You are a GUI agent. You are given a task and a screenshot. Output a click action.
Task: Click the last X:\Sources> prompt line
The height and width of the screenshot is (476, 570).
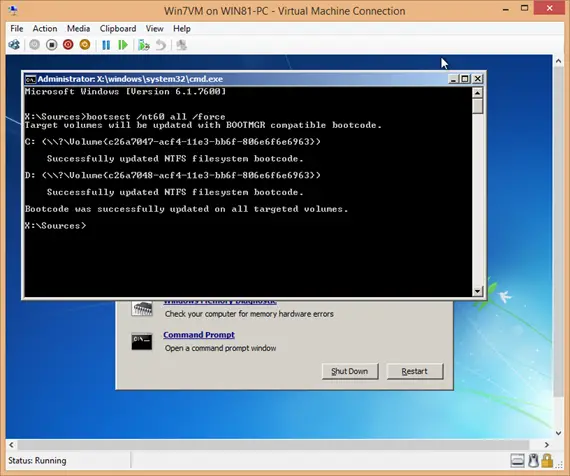pos(56,225)
